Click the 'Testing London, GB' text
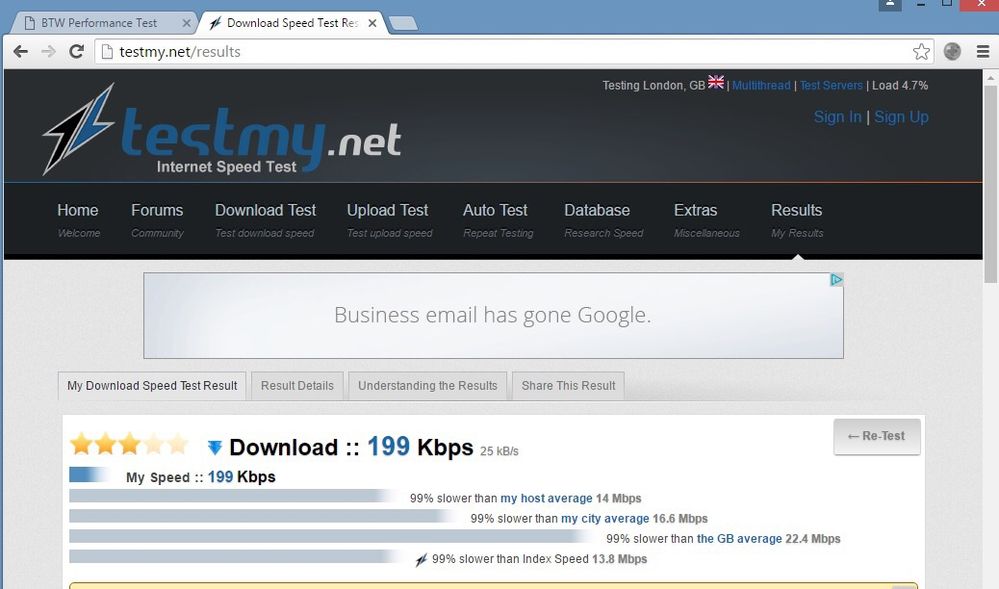 coord(654,85)
